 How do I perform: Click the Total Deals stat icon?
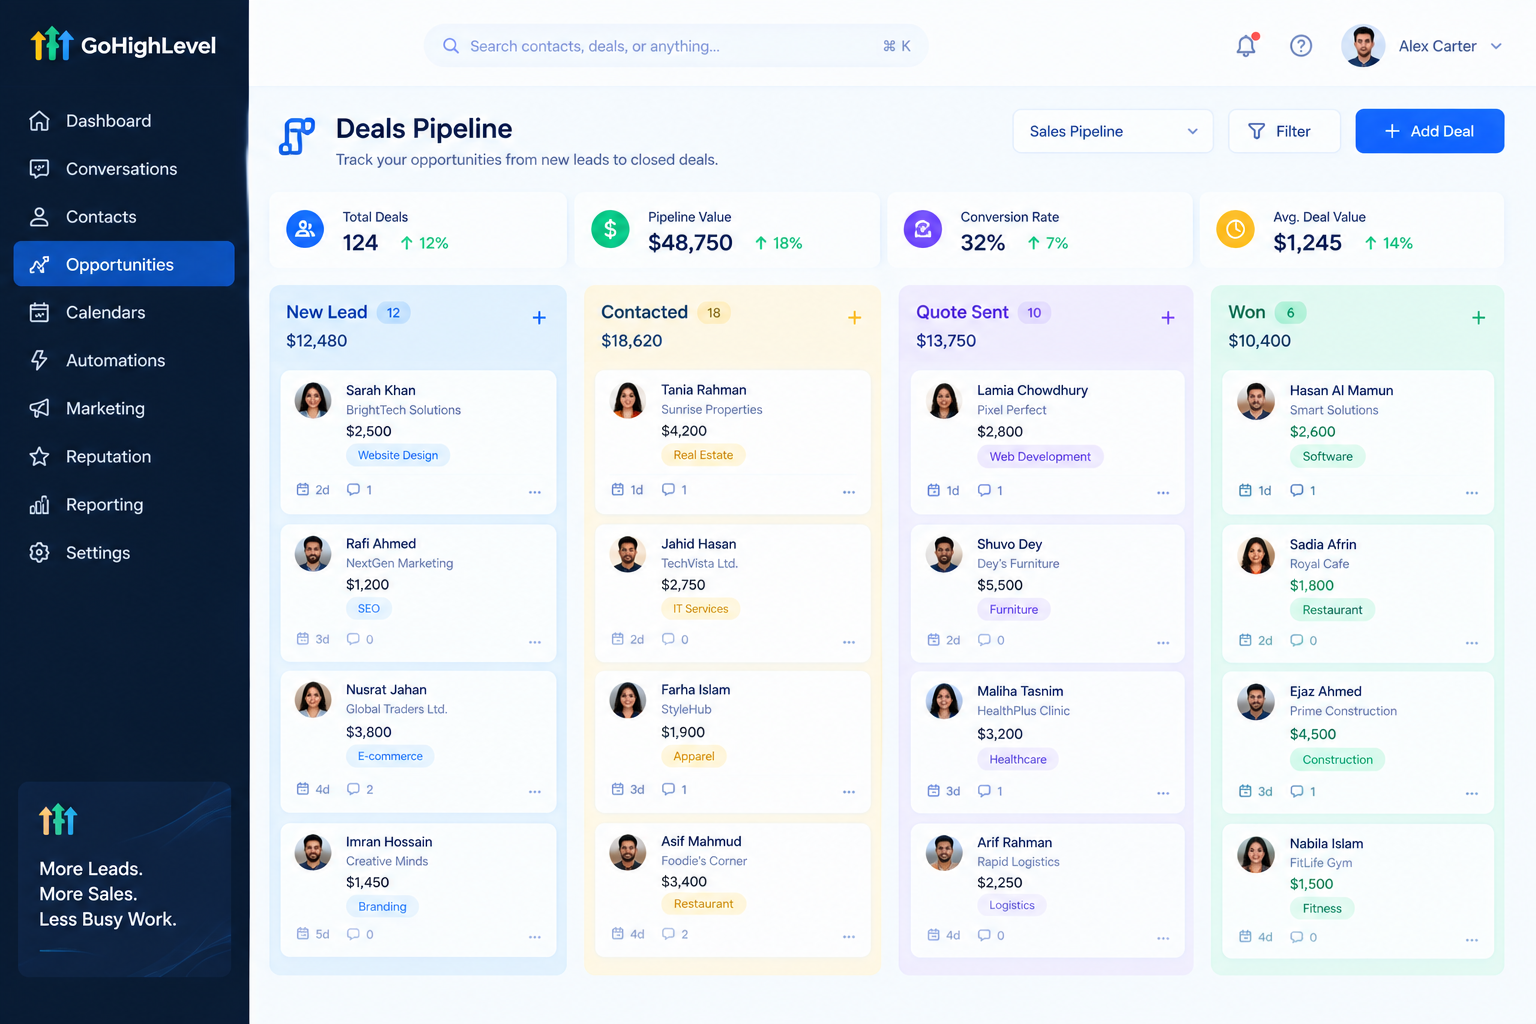305,229
